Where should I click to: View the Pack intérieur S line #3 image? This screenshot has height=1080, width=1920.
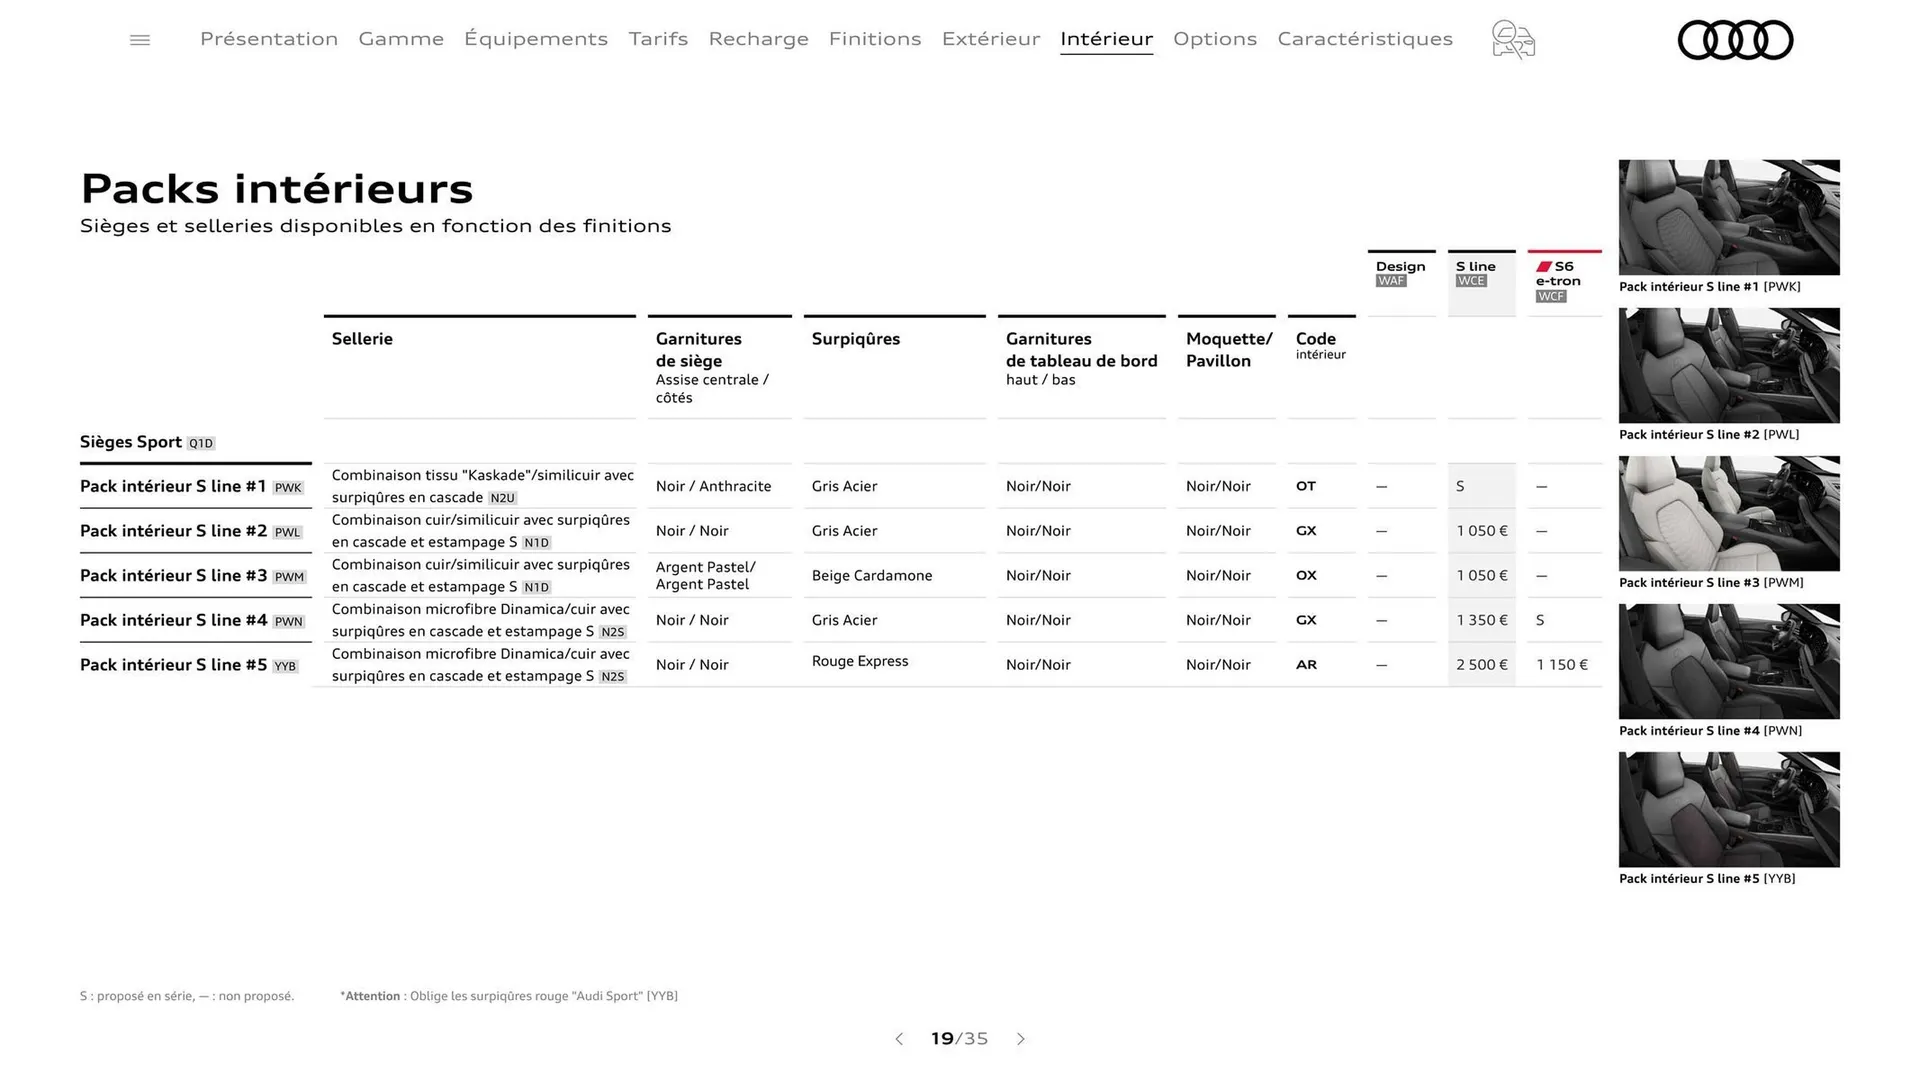[x=1728, y=513]
